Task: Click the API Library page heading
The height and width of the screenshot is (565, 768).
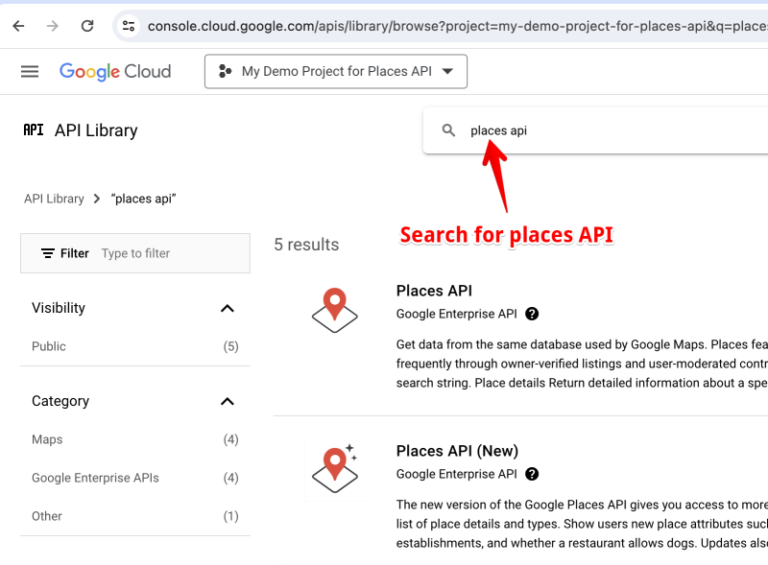Action: (x=96, y=130)
